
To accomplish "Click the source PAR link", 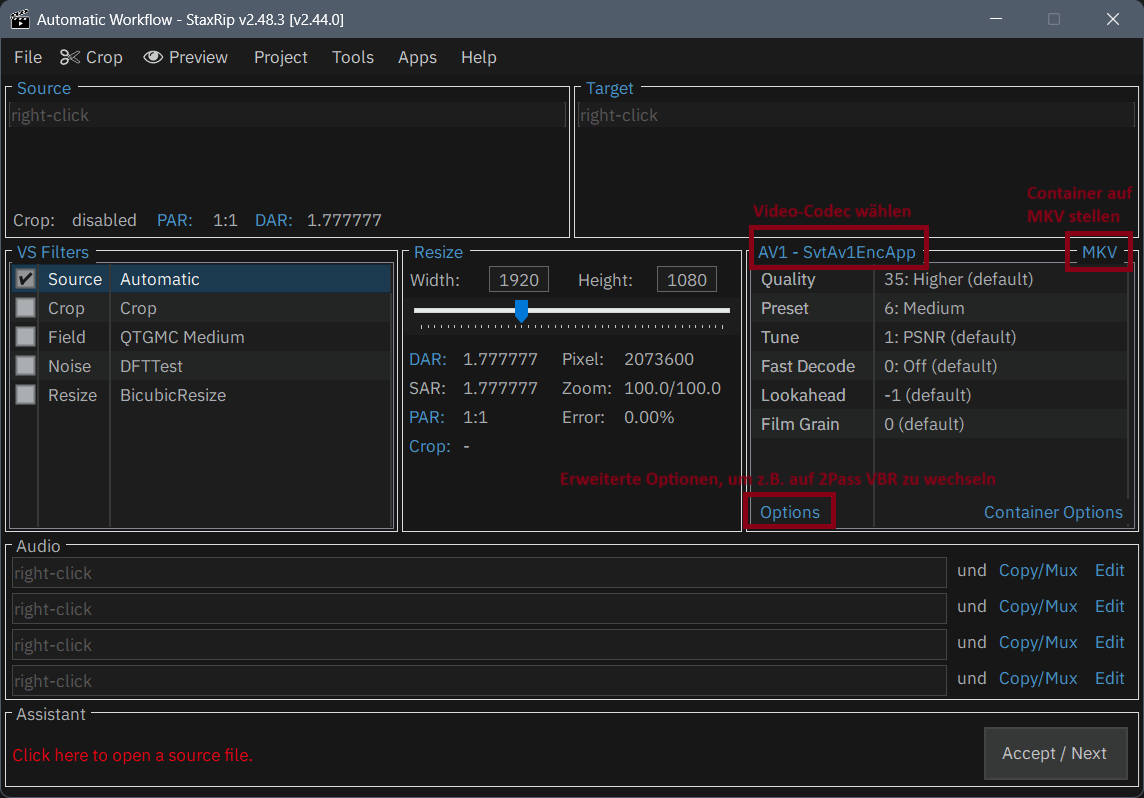I will (174, 220).
